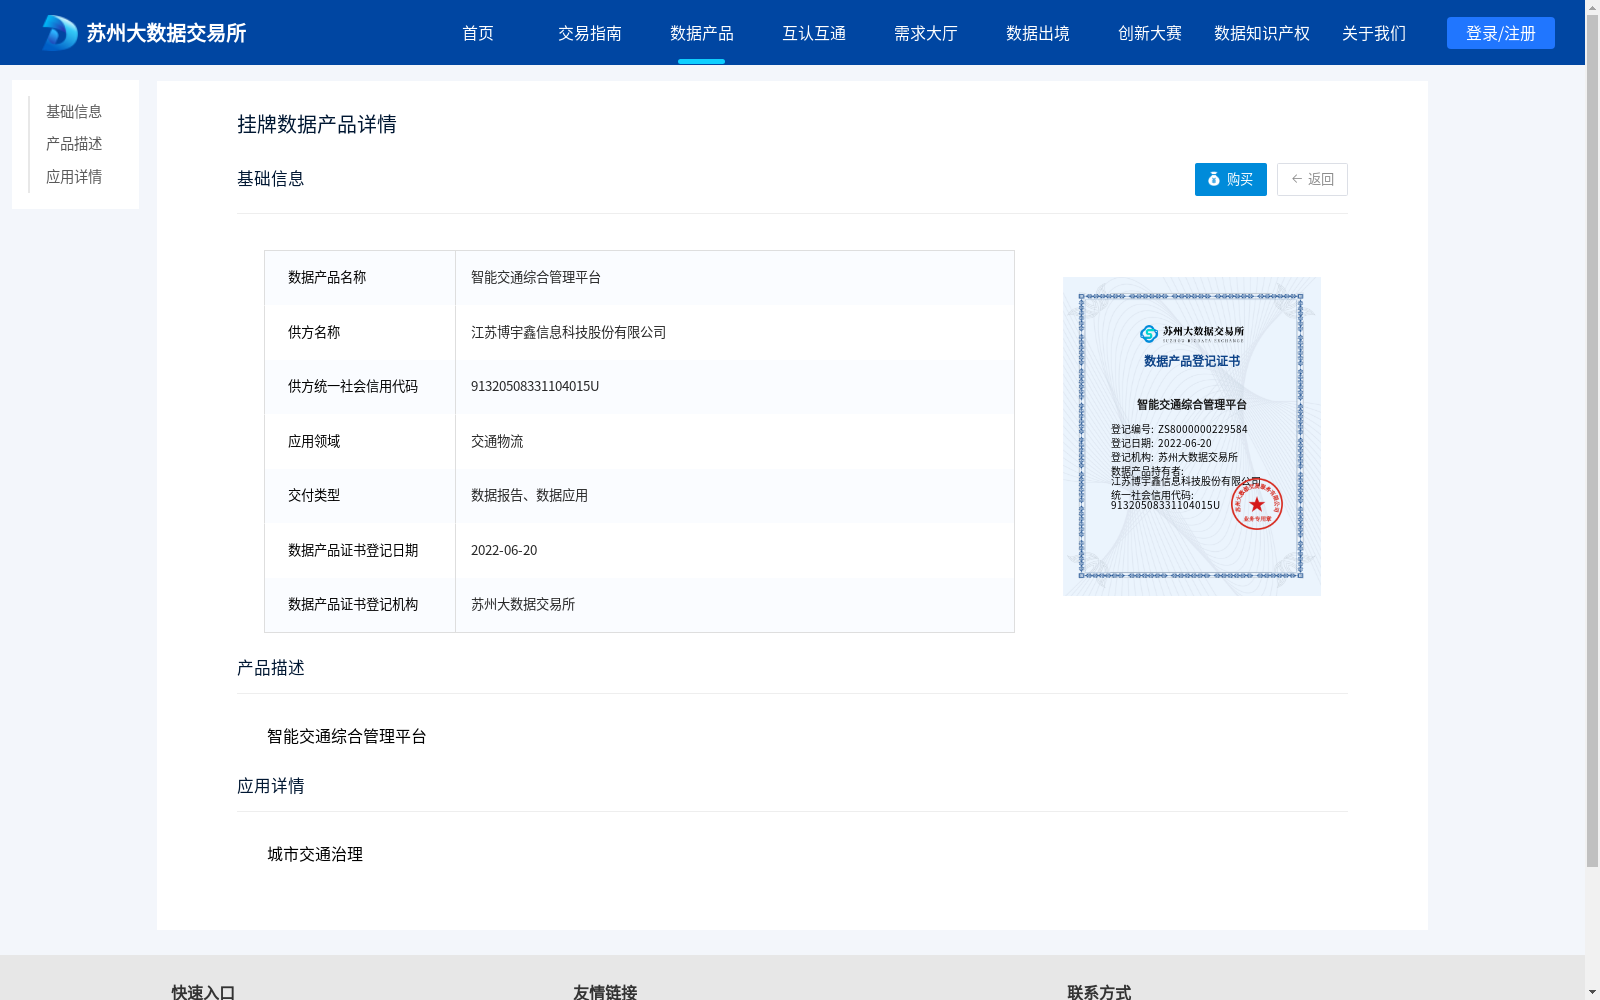
Task: Open 互认互通 from the navigation bar
Action: (x=814, y=33)
